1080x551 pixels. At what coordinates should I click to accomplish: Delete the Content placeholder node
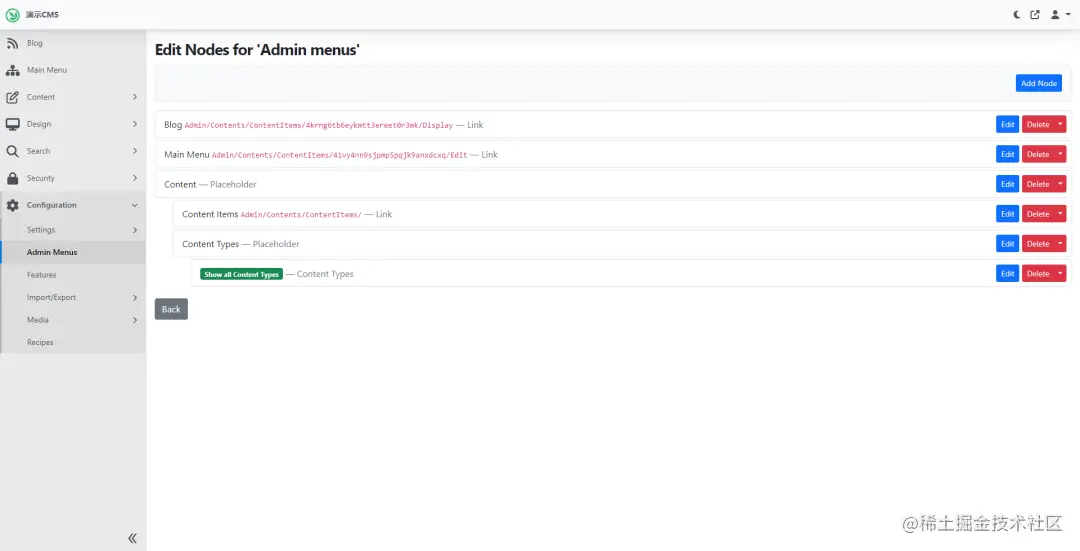[x=1038, y=184]
